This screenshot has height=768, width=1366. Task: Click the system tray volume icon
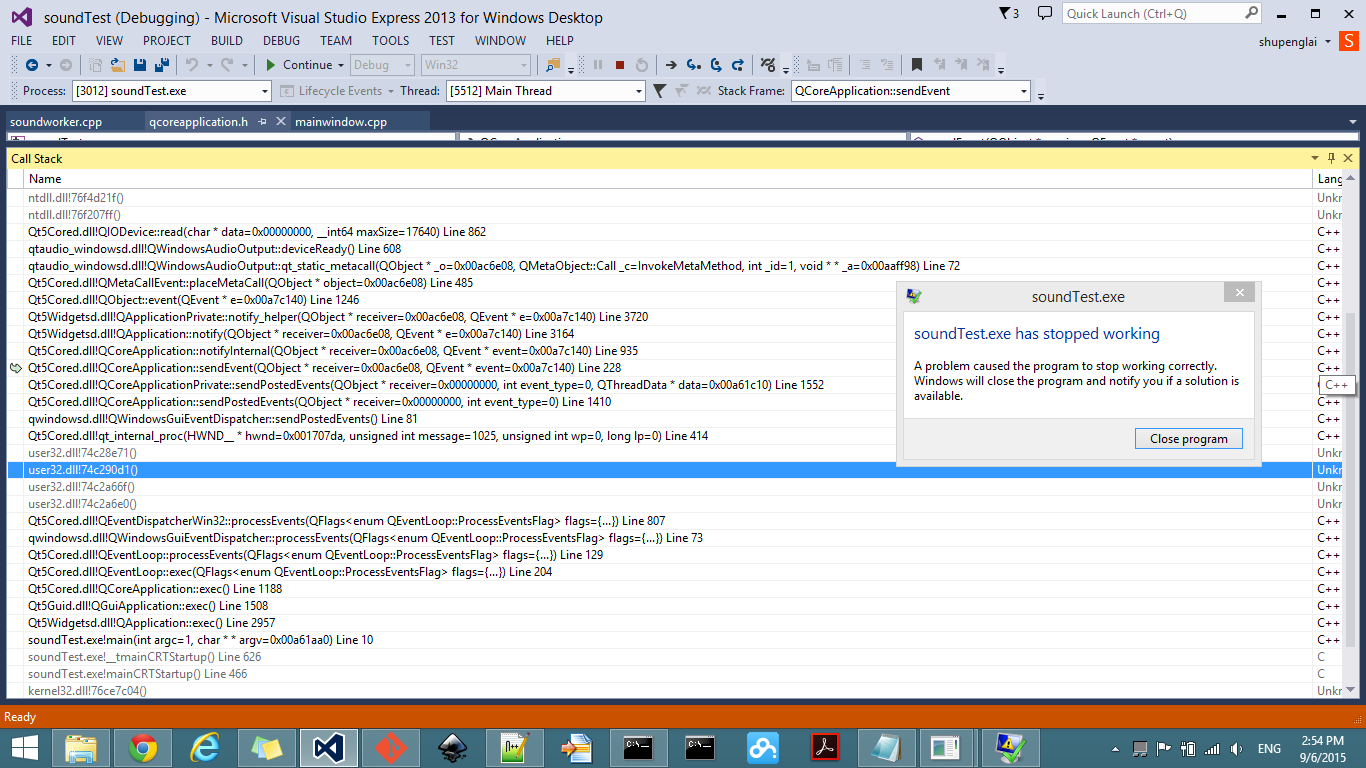coord(1235,749)
